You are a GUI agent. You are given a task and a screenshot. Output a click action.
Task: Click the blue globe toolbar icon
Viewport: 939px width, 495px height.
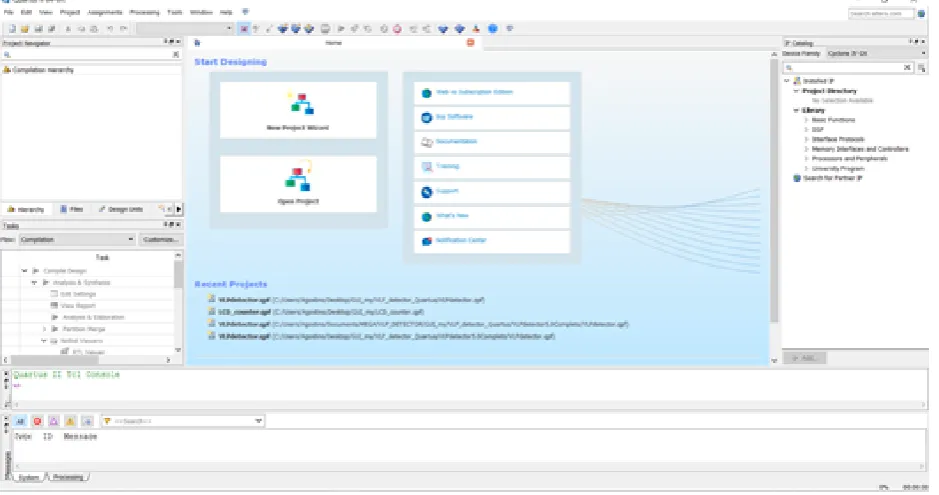point(492,29)
